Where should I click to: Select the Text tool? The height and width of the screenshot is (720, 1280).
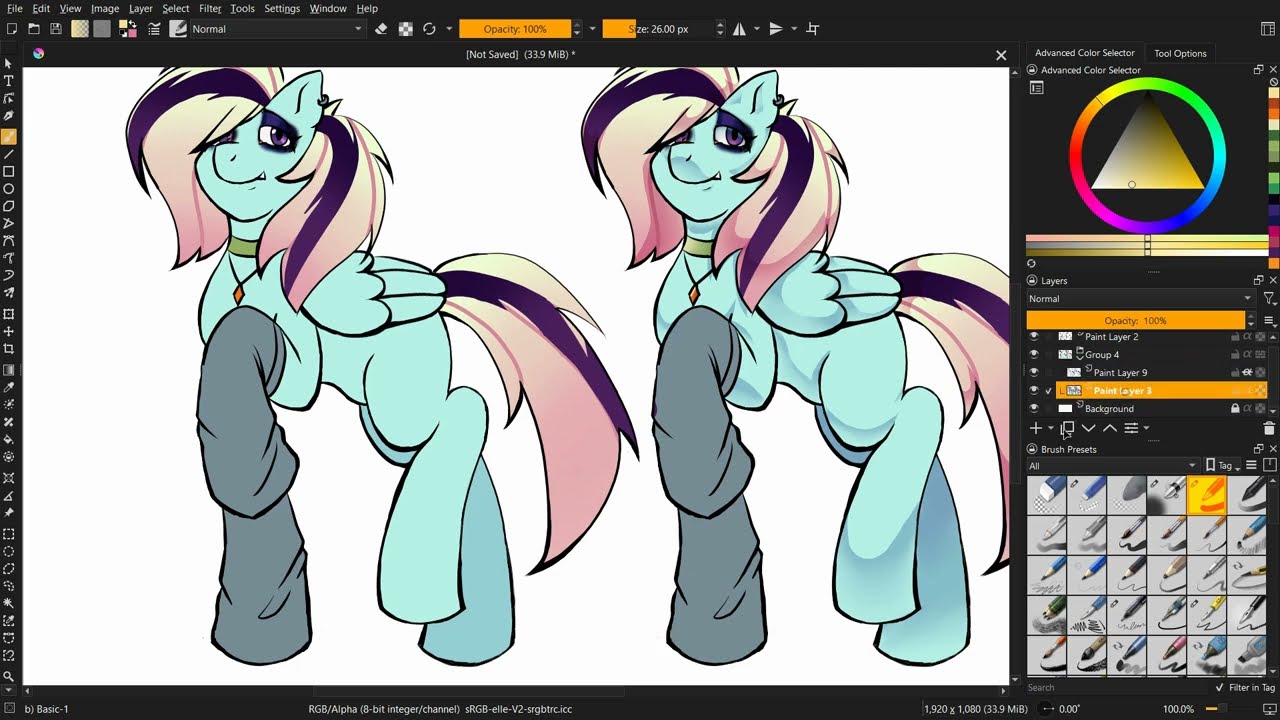[x=9, y=81]
